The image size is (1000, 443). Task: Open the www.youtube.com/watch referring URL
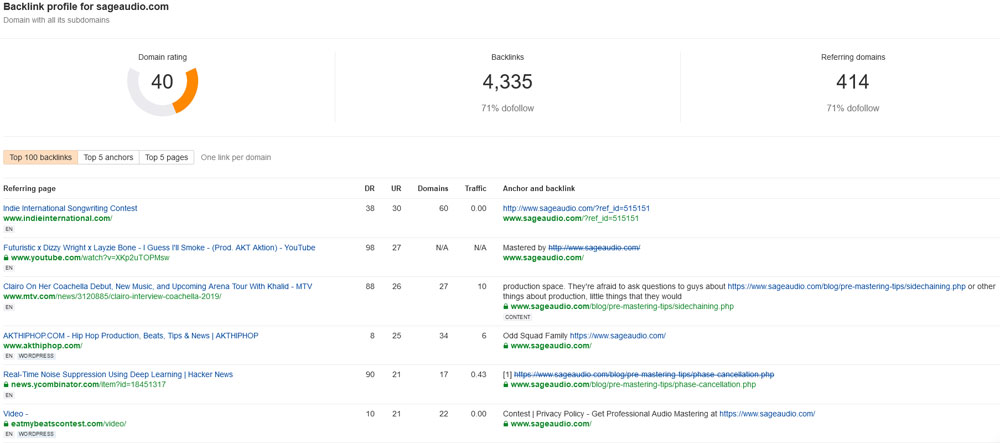(91, 258)
